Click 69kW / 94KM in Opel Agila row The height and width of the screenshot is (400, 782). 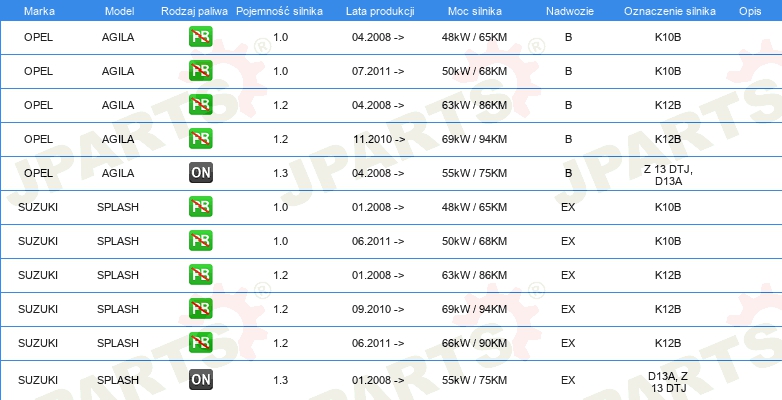[x=474, y=139]
